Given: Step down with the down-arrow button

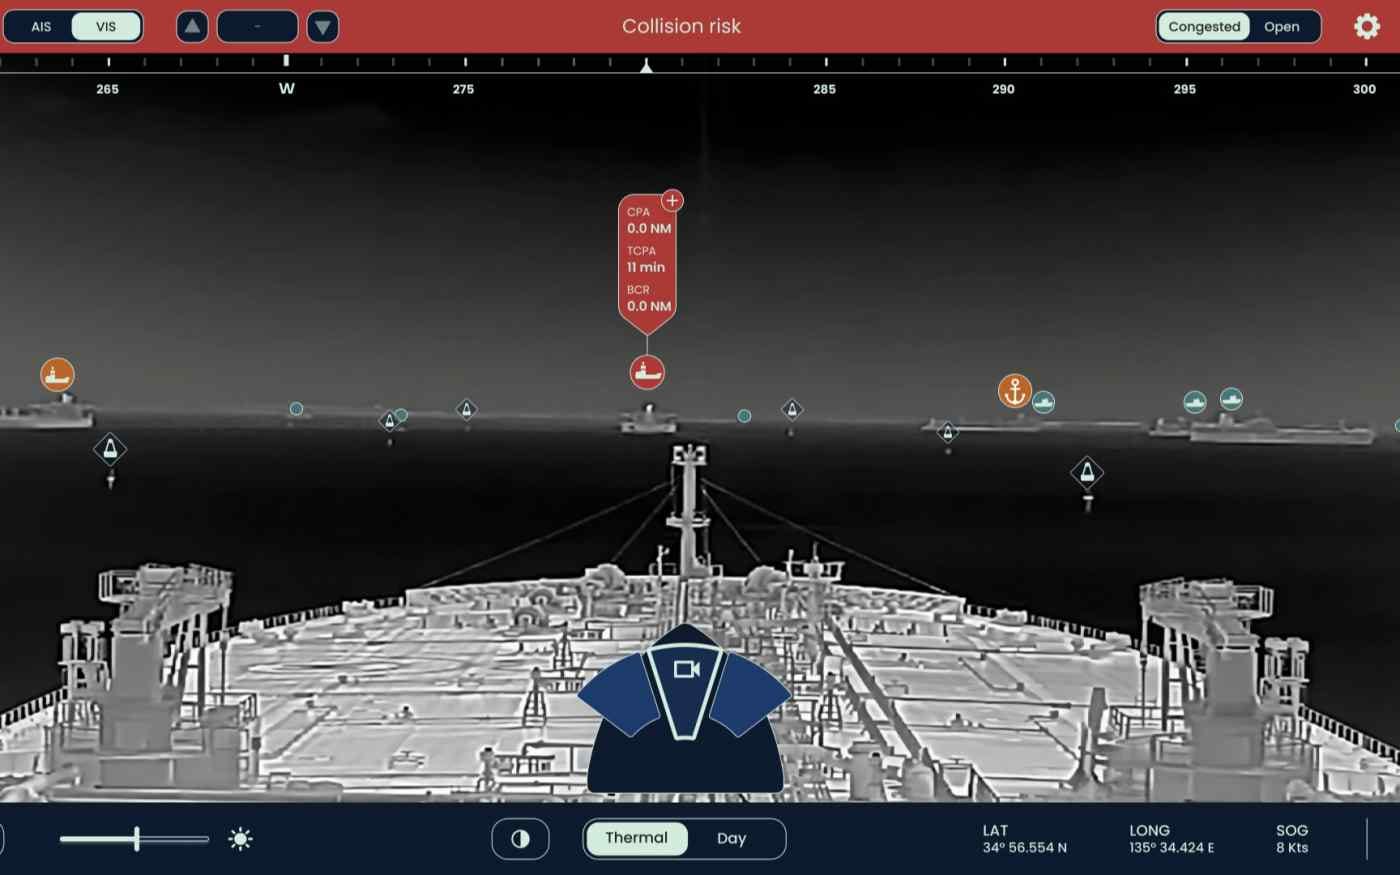Looking at the screenshot, I should click(322, 27).
